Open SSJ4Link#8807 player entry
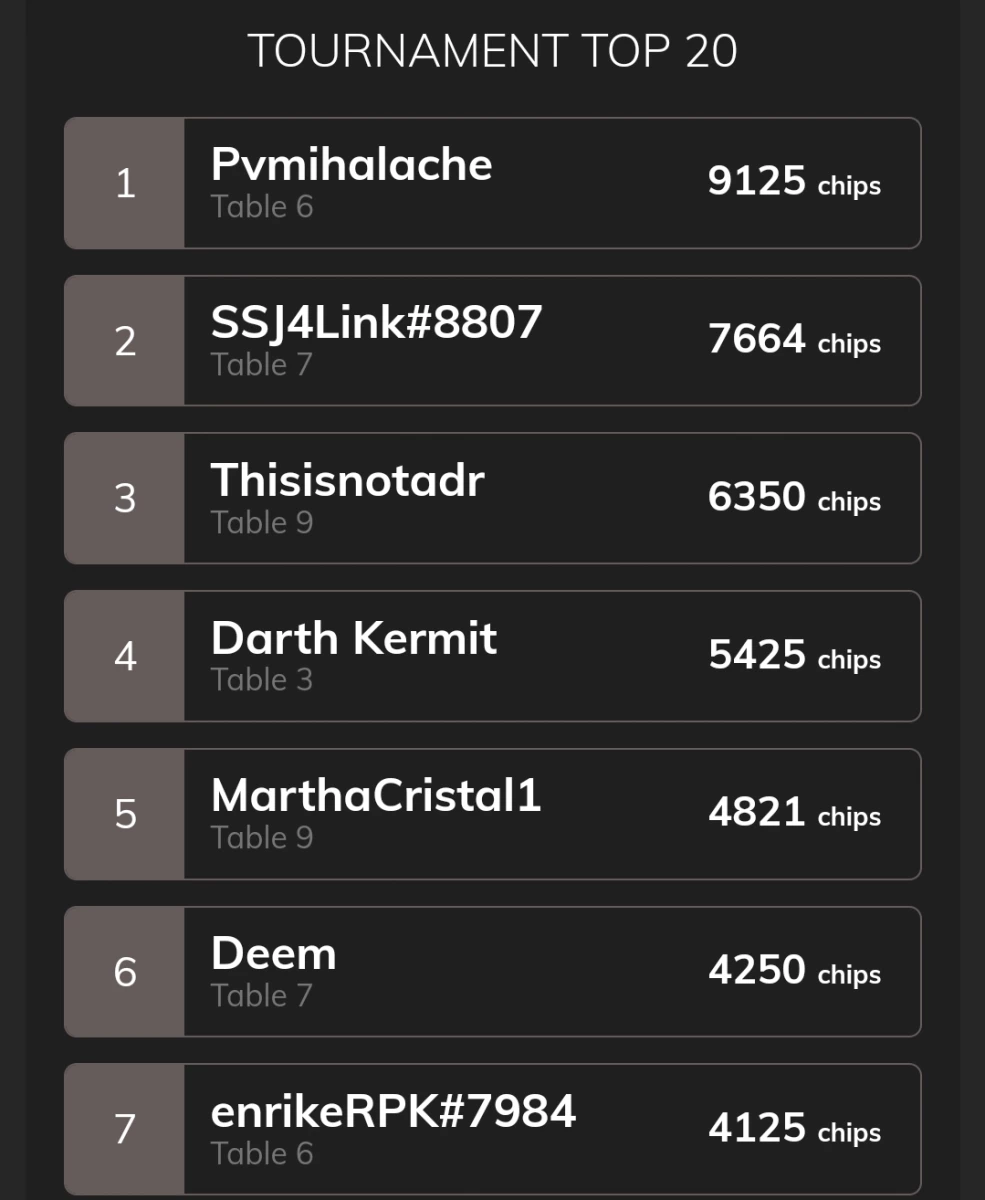Screen dimensions: 985x1200 click(492, 341)
